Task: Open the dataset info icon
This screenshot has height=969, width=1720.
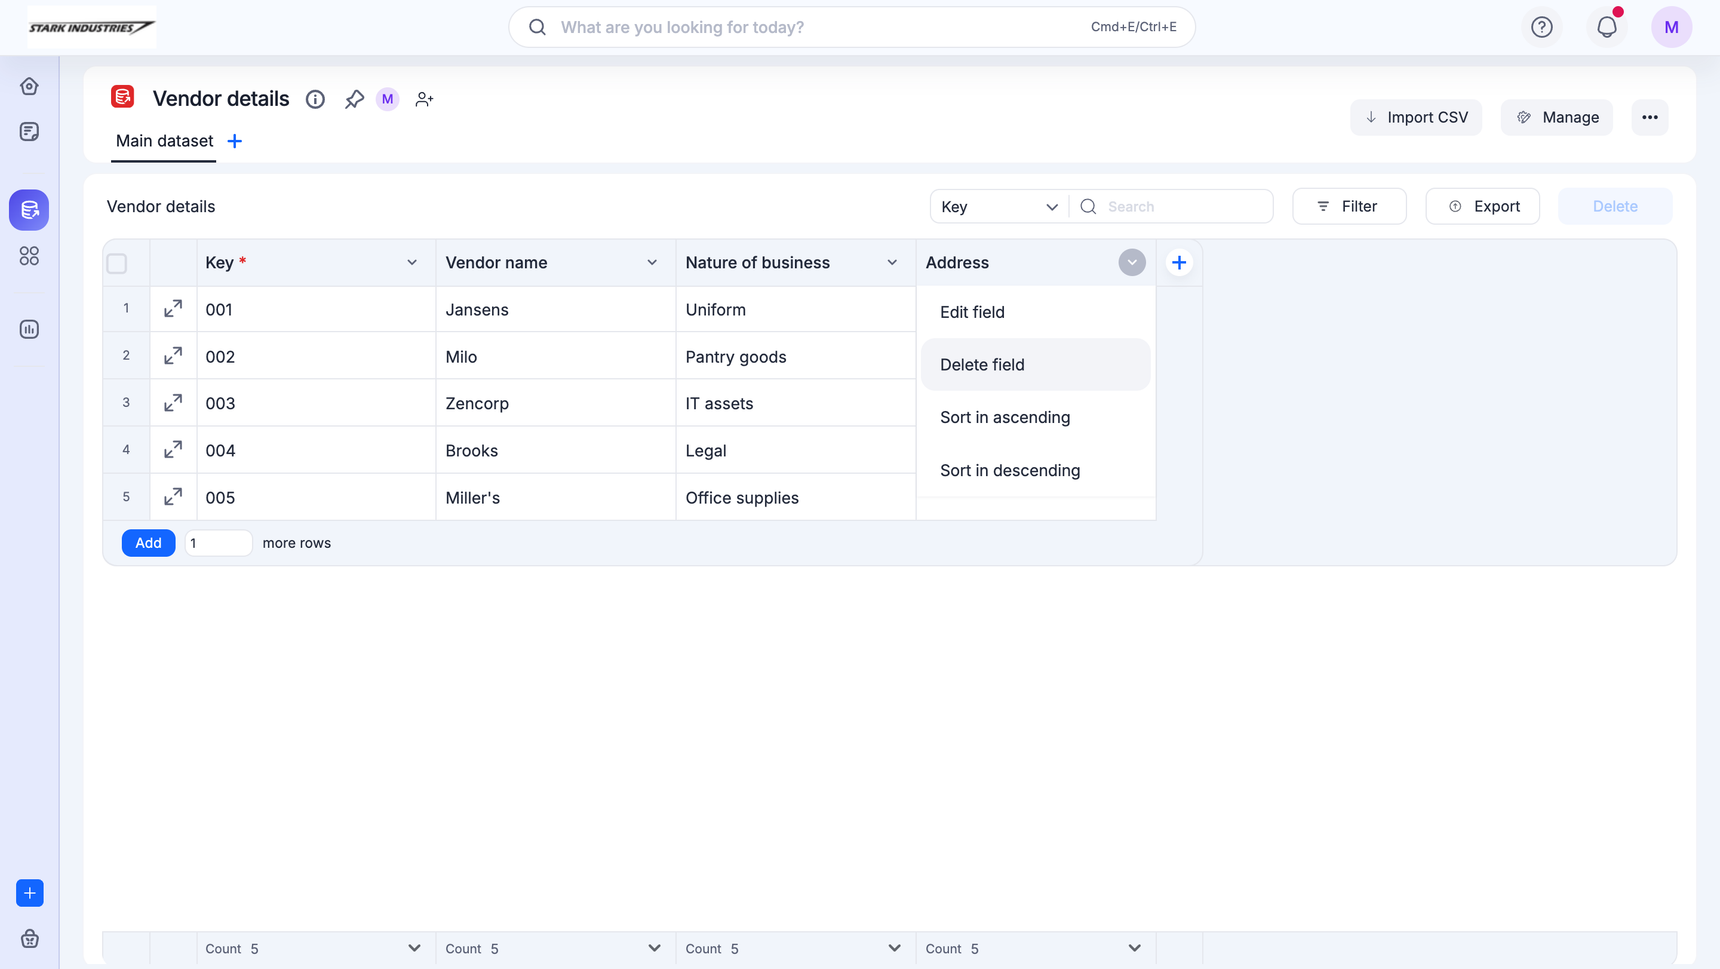Action: coord(315,99)
